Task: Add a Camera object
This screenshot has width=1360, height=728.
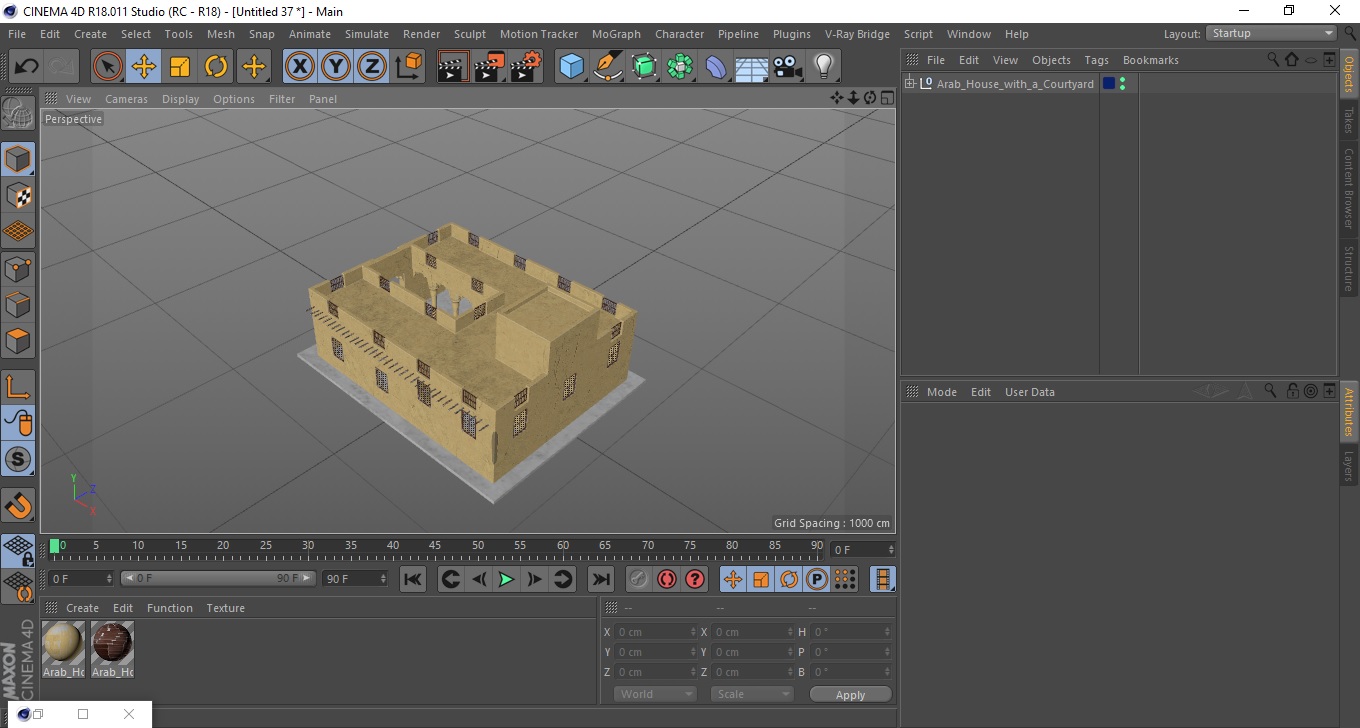Action: (788, 67)
